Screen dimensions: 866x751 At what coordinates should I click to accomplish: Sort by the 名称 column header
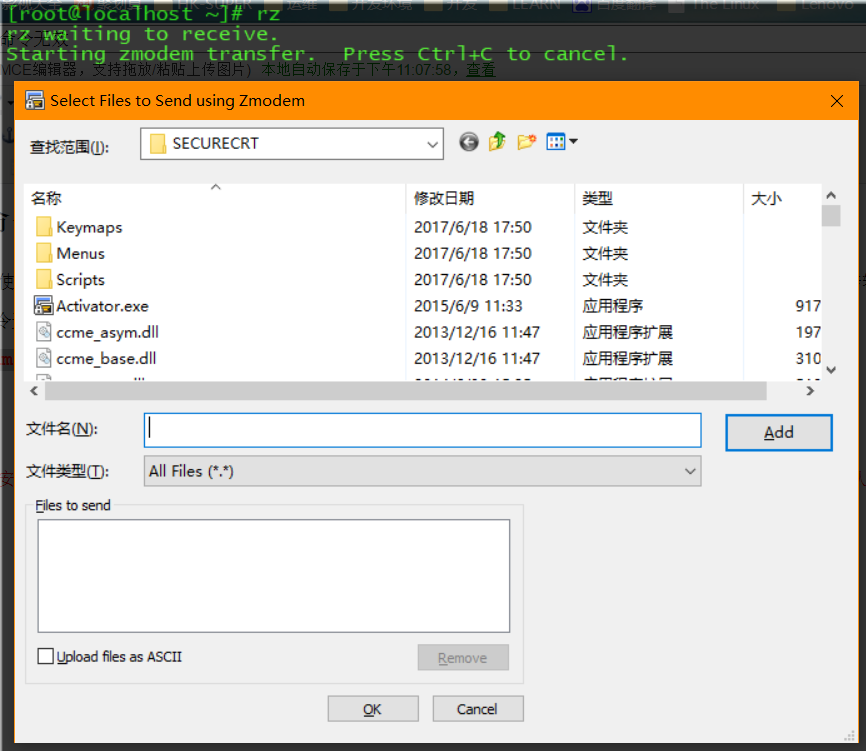215,198
